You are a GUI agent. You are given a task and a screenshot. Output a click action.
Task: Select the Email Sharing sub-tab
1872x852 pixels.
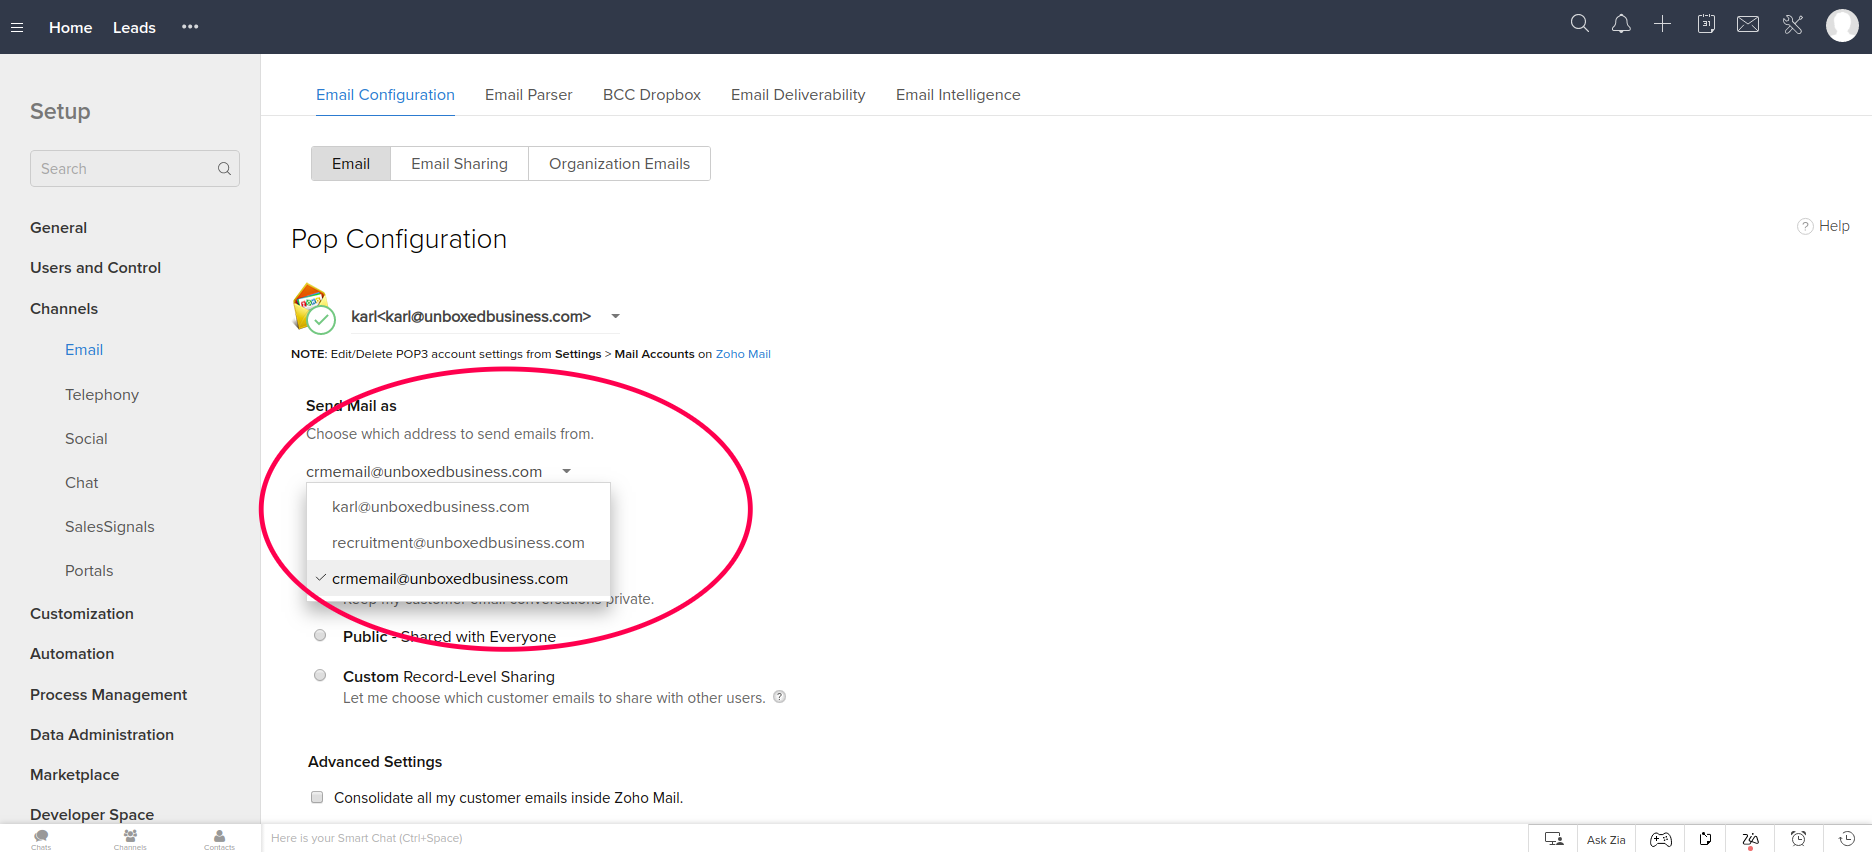coord(459,164)
